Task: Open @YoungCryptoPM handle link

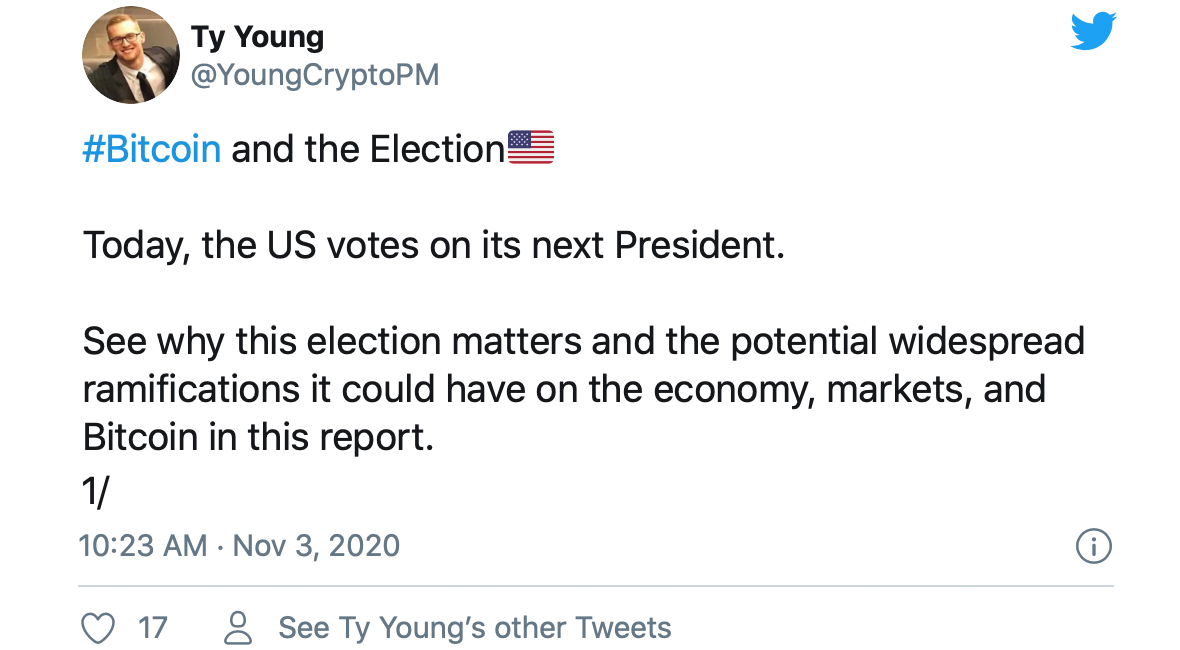Action: (x=314, y=75)
